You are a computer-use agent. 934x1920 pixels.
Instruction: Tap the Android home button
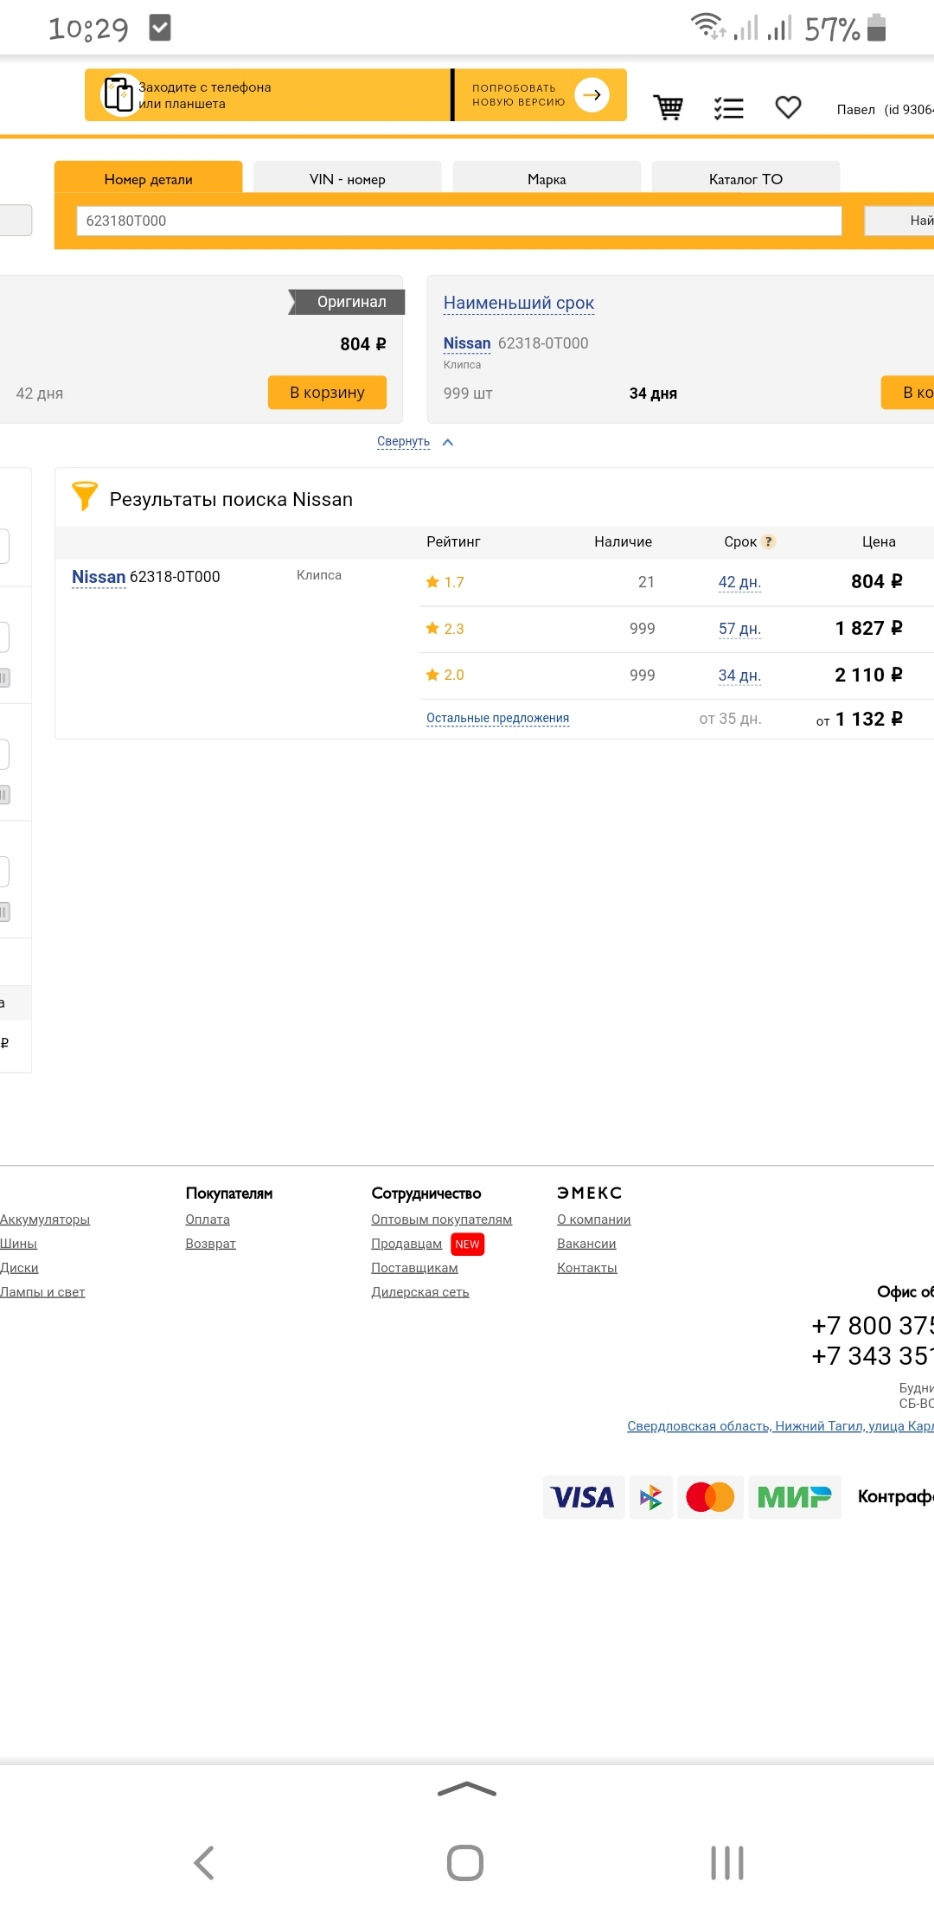(x=465, y=1862)
